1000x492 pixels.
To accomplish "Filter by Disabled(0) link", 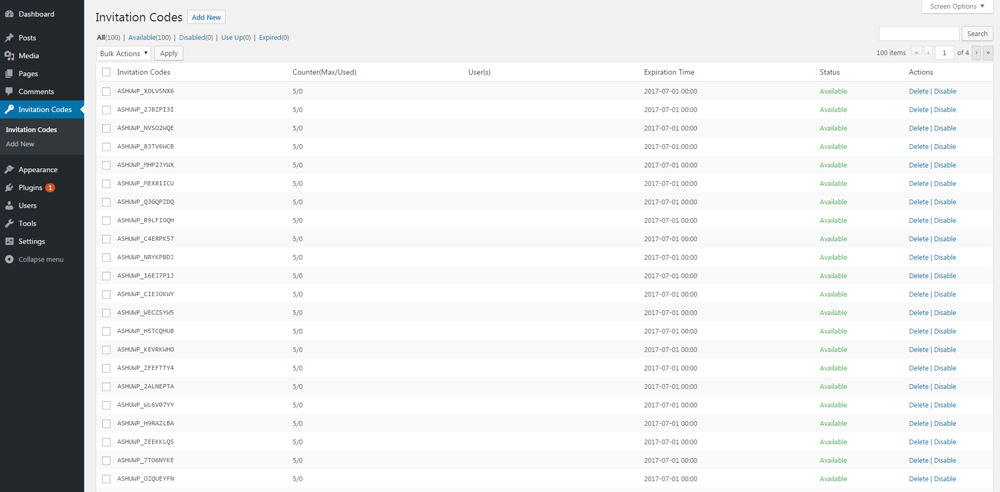I will pyautogui.click(x=196, y=38).
